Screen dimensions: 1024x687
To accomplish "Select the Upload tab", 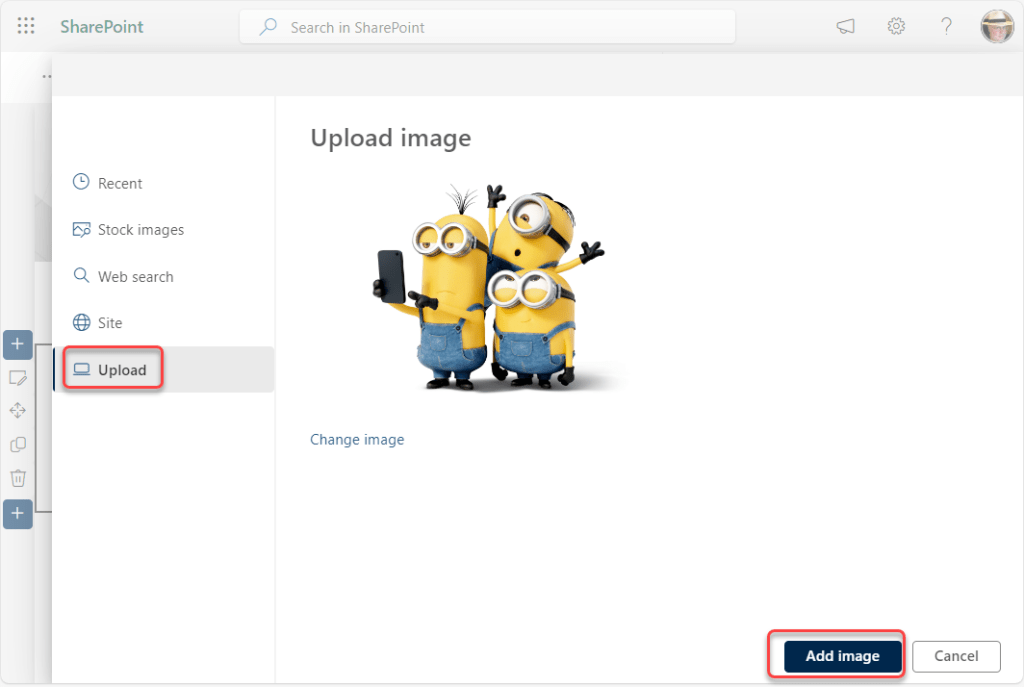I will point(121,370).
